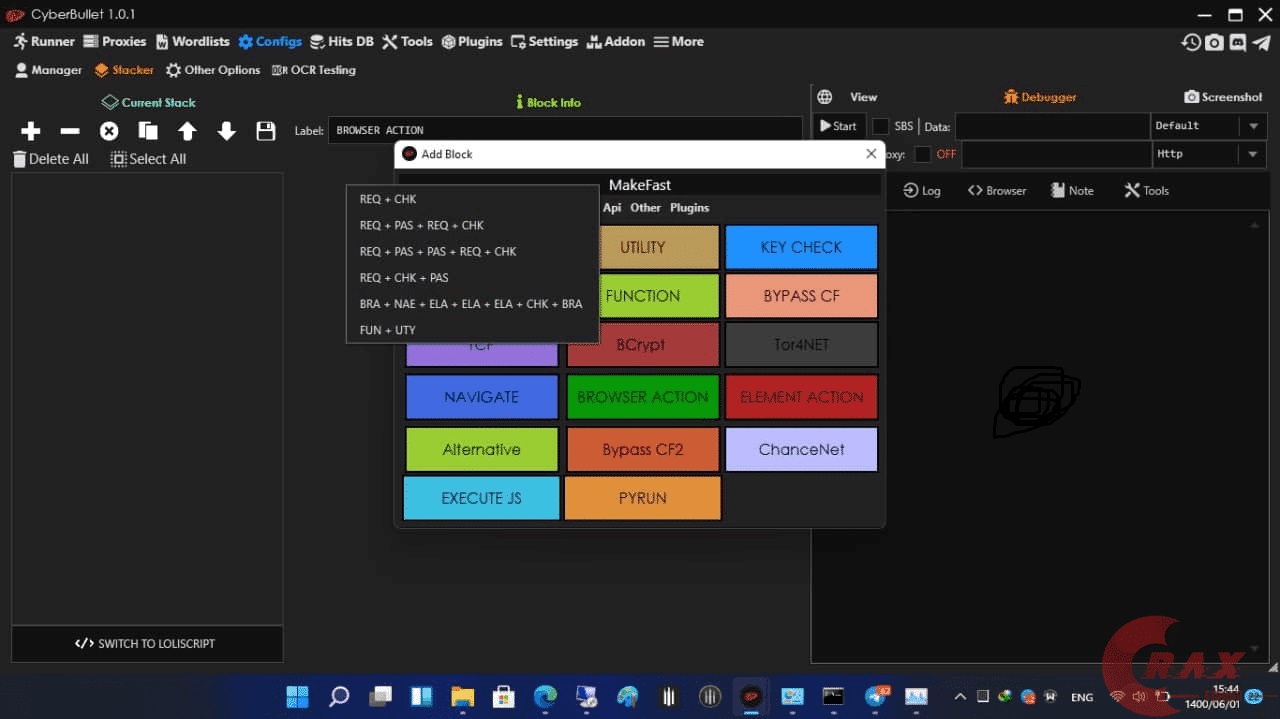Start the debugger

tap(838, 126)
